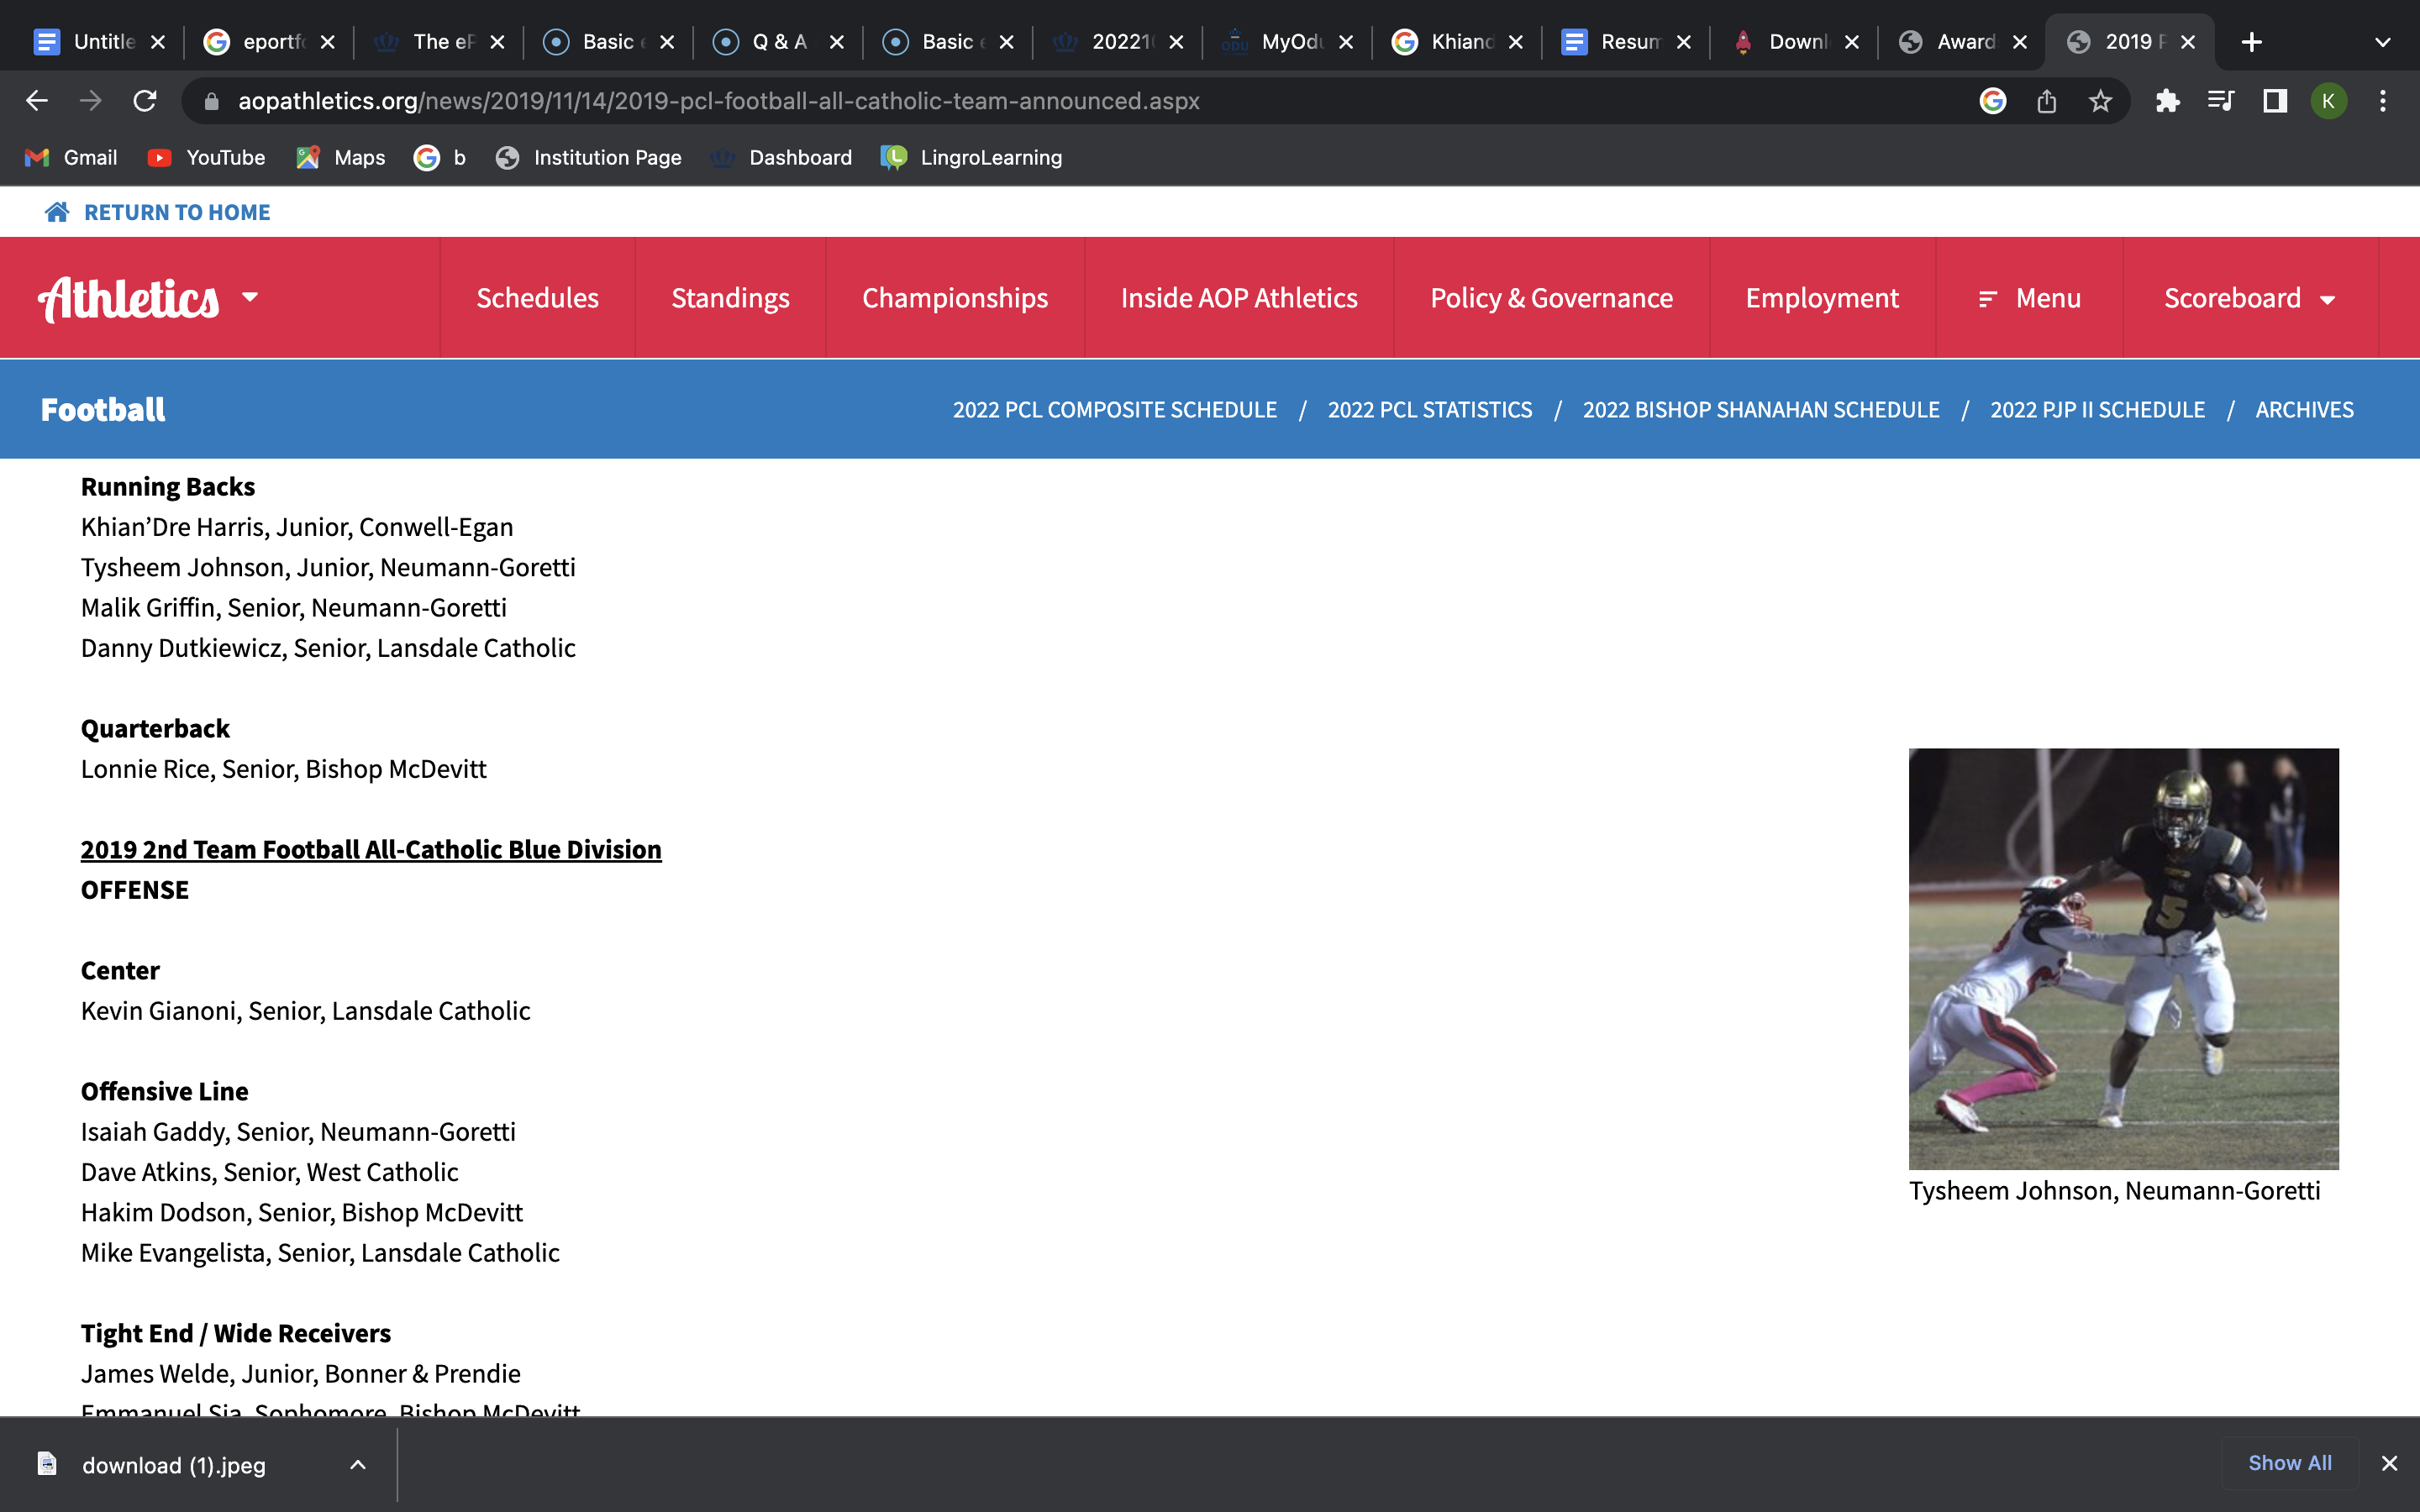Reload the page with the refresh icon

click(145, 101)
